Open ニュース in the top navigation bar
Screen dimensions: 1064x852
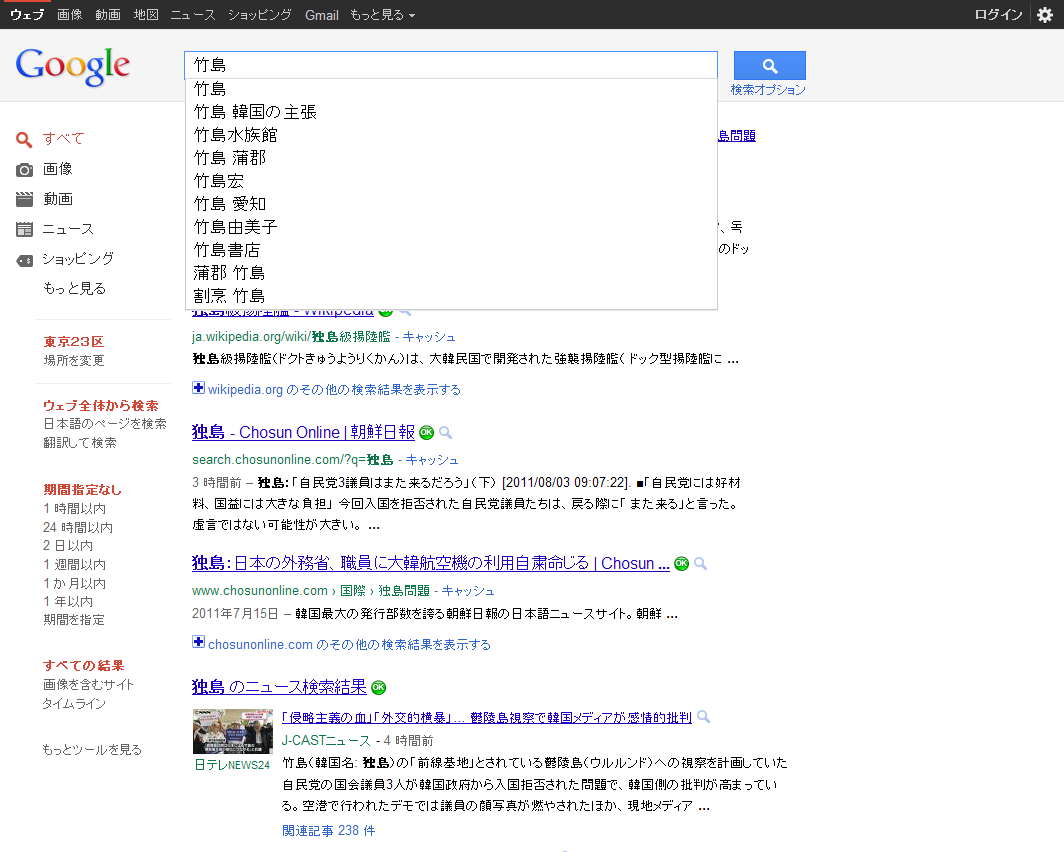coord(193,15)
